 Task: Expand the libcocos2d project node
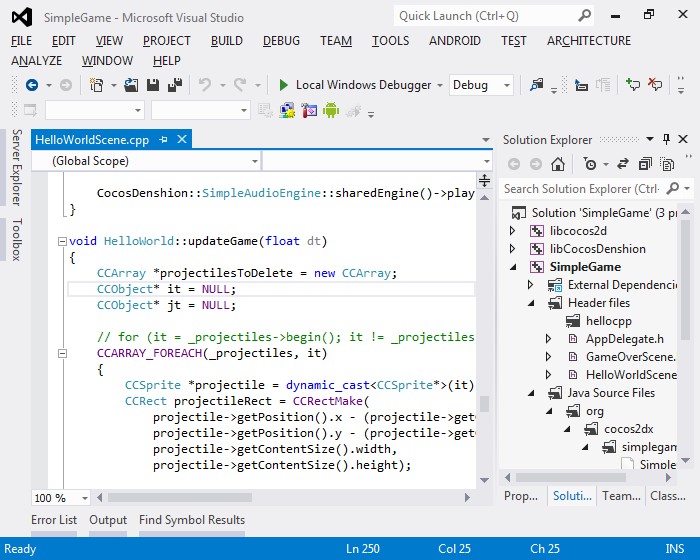(512, 231)
